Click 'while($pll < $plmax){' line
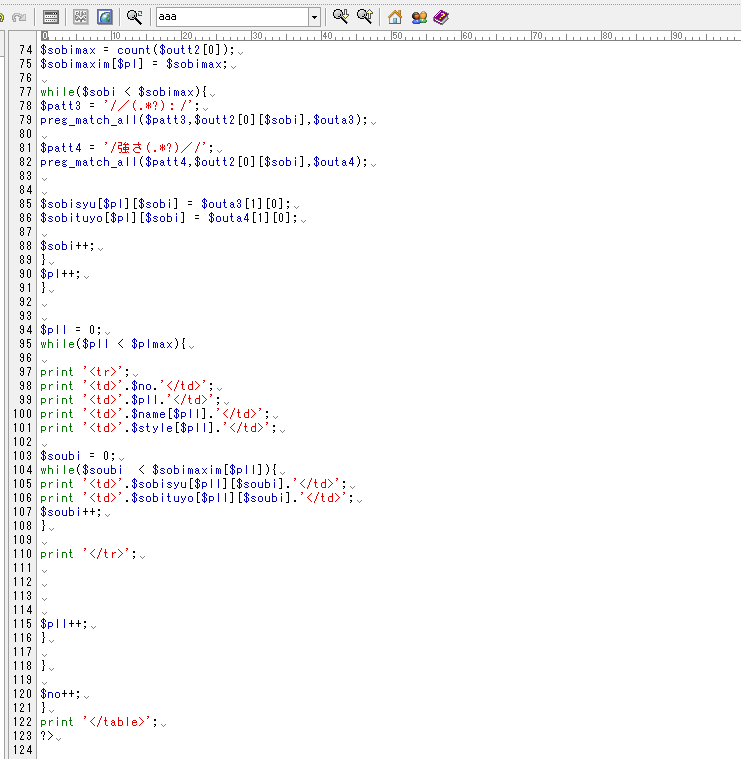Screen dimensions: 741x759 pos(113,344)
